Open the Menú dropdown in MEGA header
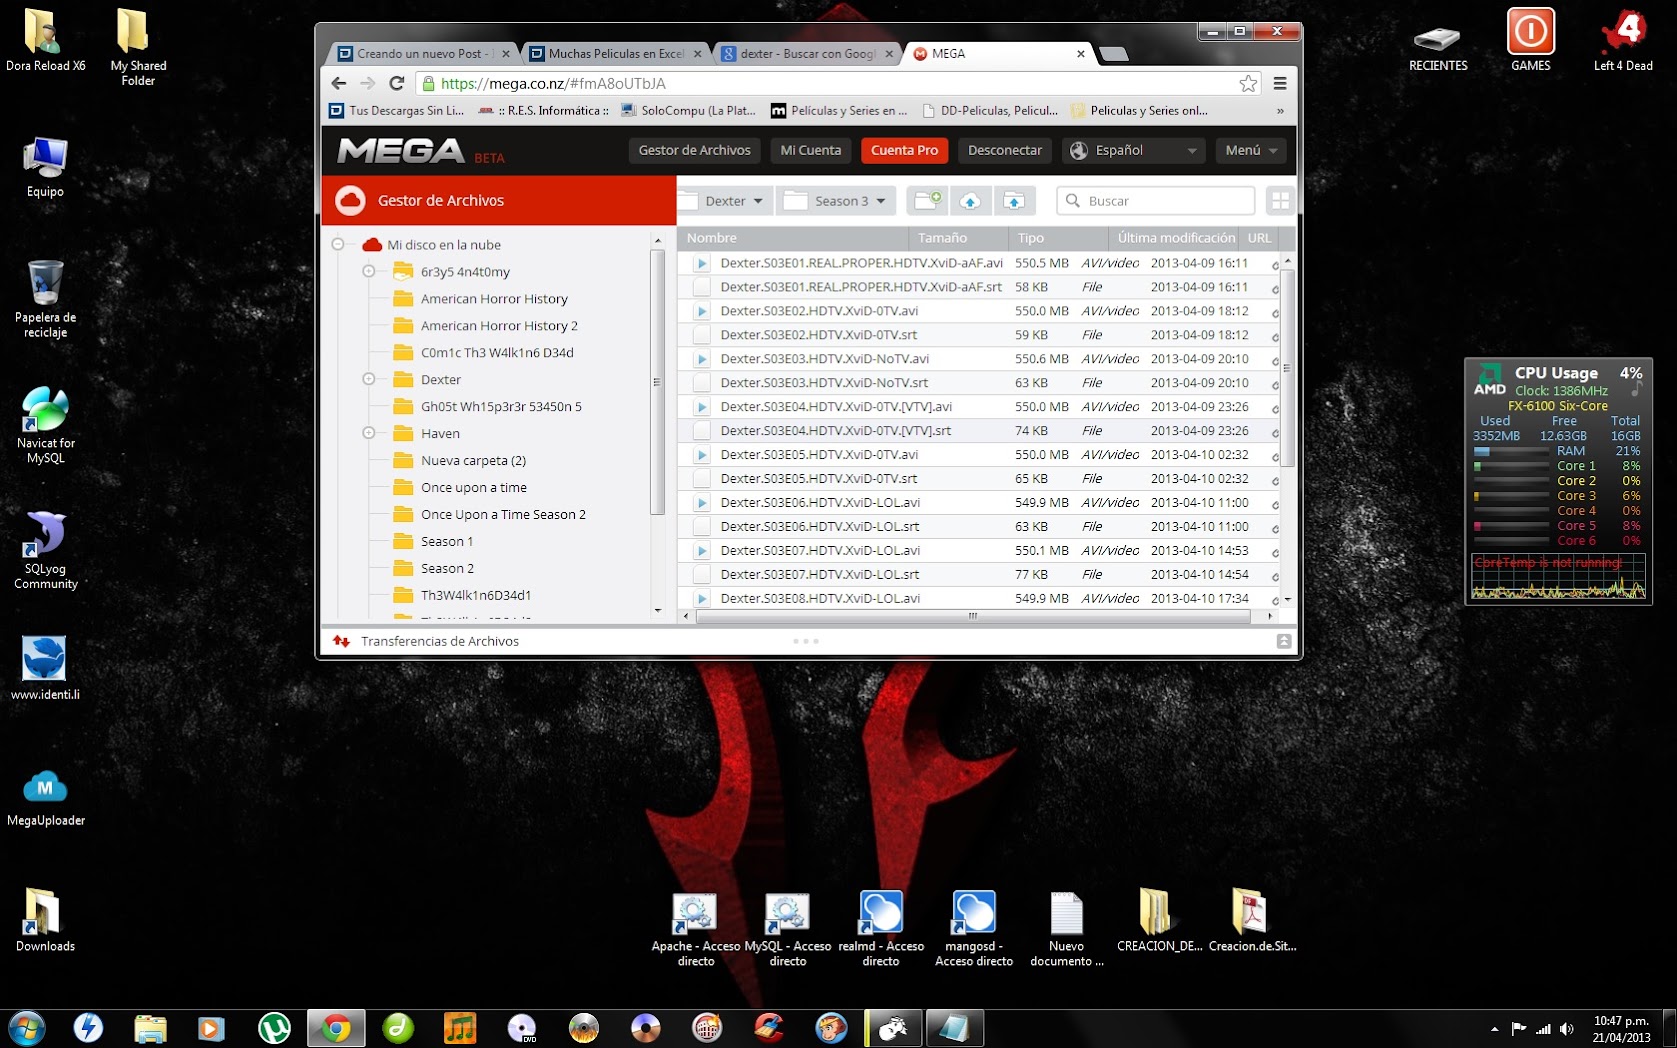This screenshot has width=1677, height=1048. coord(1251,151)
